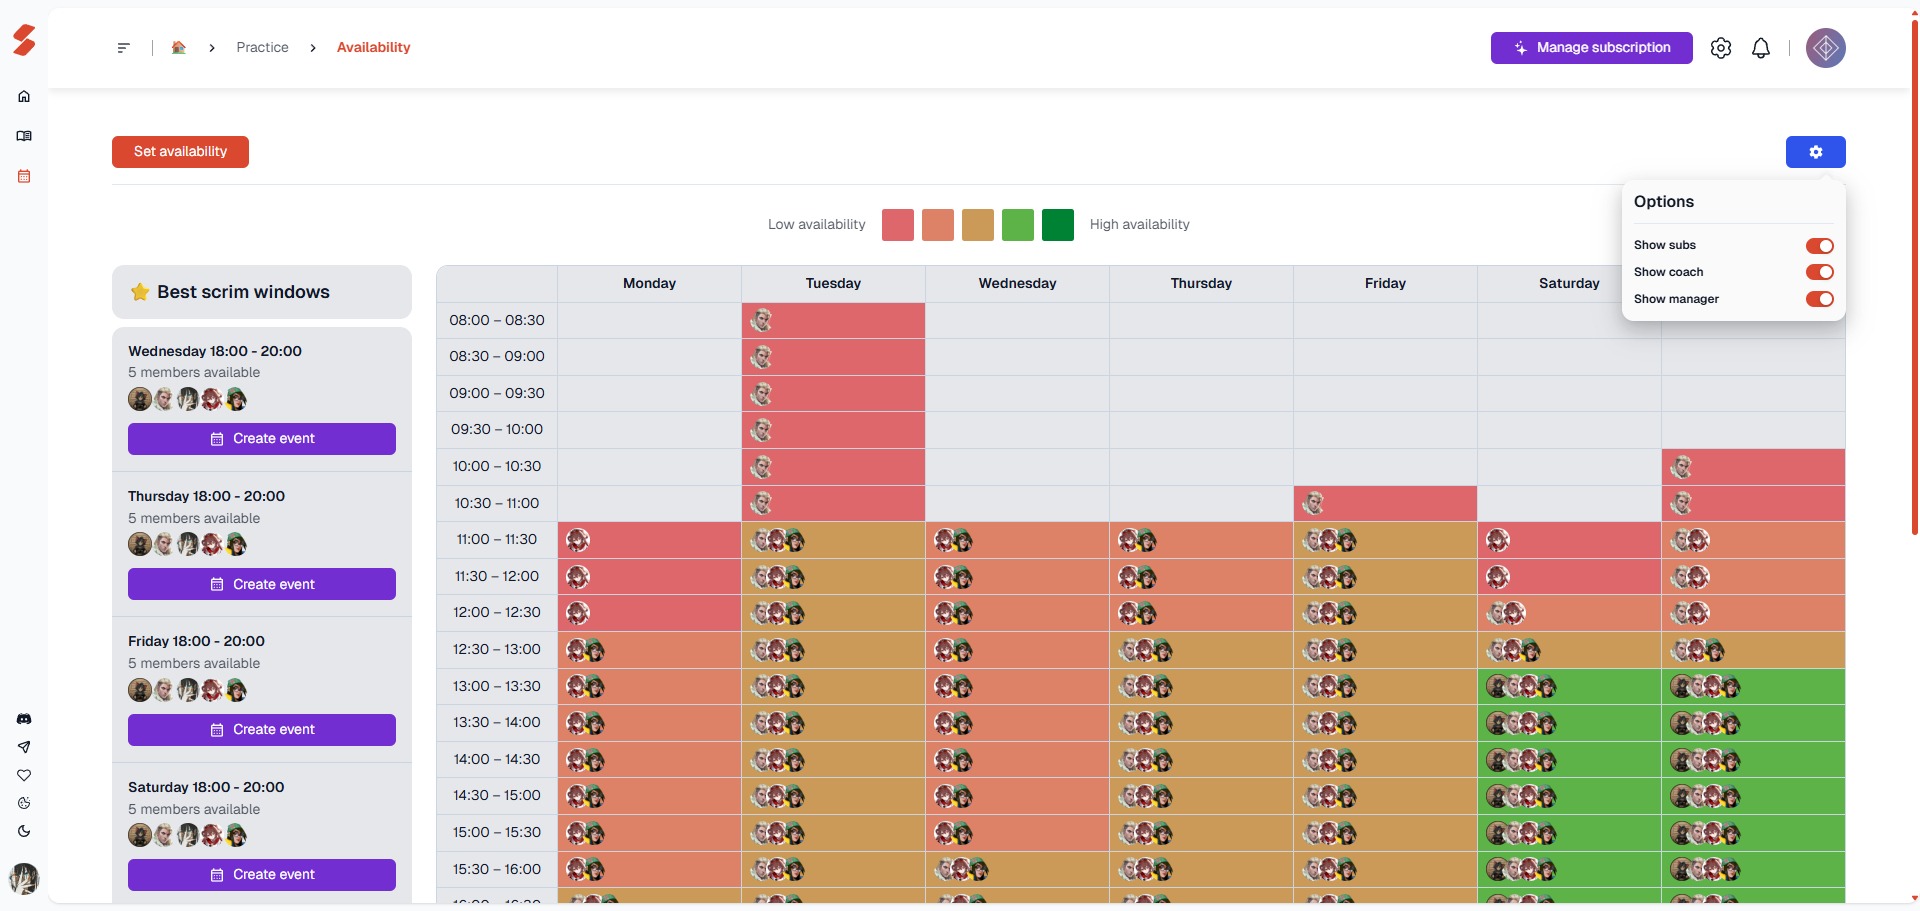Click the heart icon in sidebar
This screenshot has height=911, width=1920.
coord(24,775)
